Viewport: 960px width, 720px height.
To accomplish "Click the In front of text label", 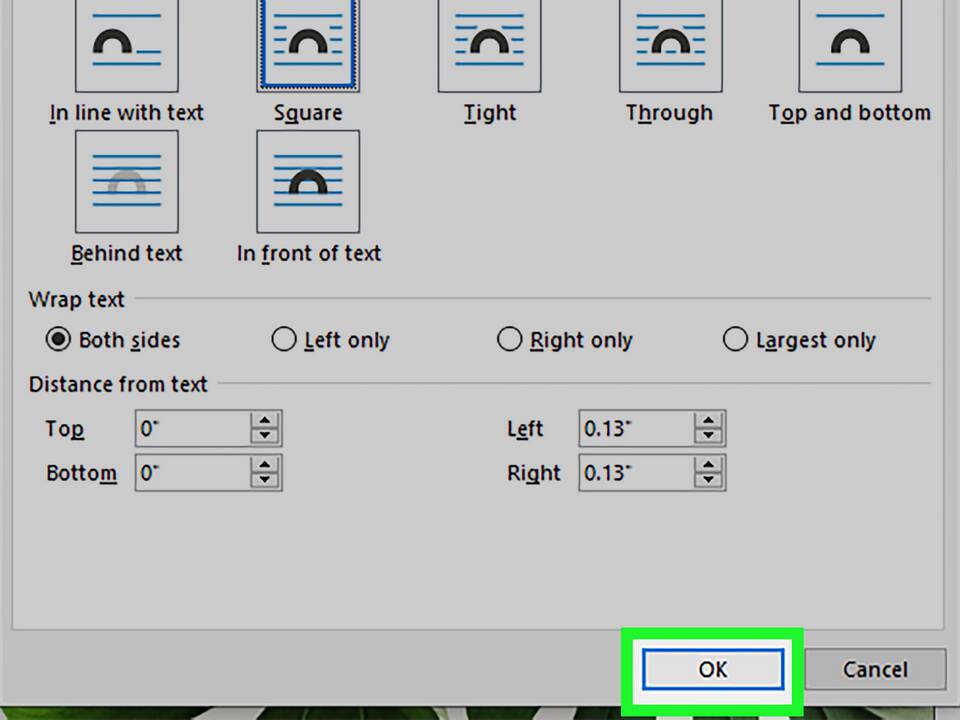I will click(309, 253).
